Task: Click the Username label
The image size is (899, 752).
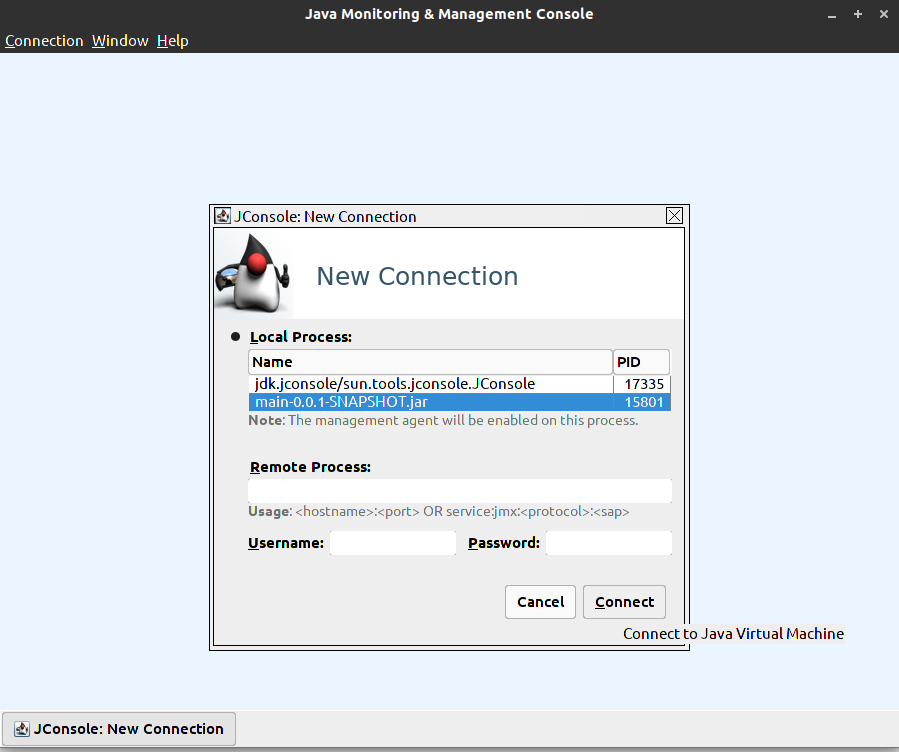Action: pyautogui.click(x=286, y=543)
